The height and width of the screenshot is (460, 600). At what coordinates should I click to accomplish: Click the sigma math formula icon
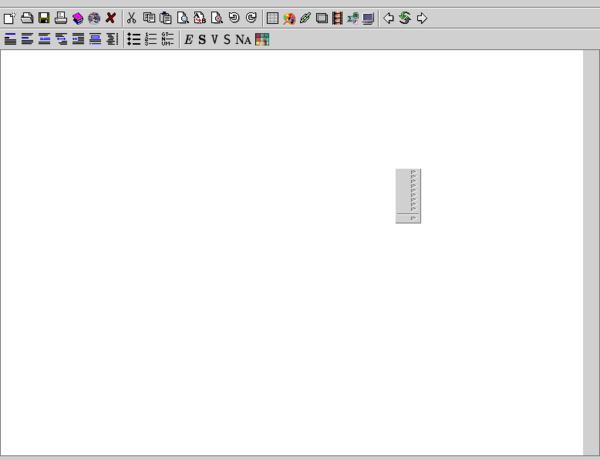click(353, 18)
